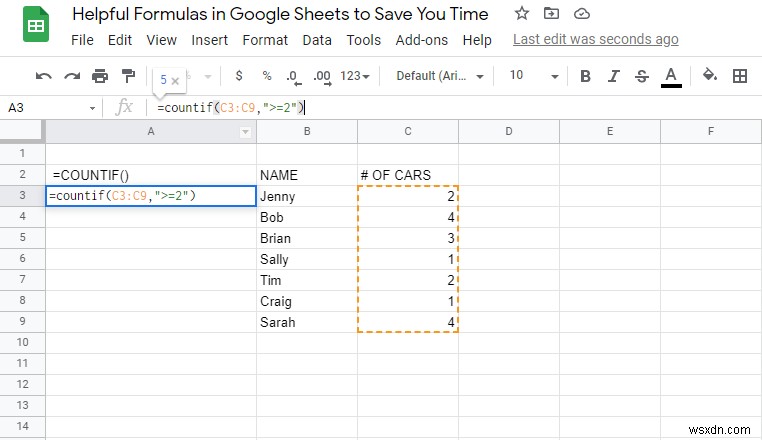The width and height of the screenshot is (762, 440).
Task: Open the Insert menu
Action: point(210,40)
